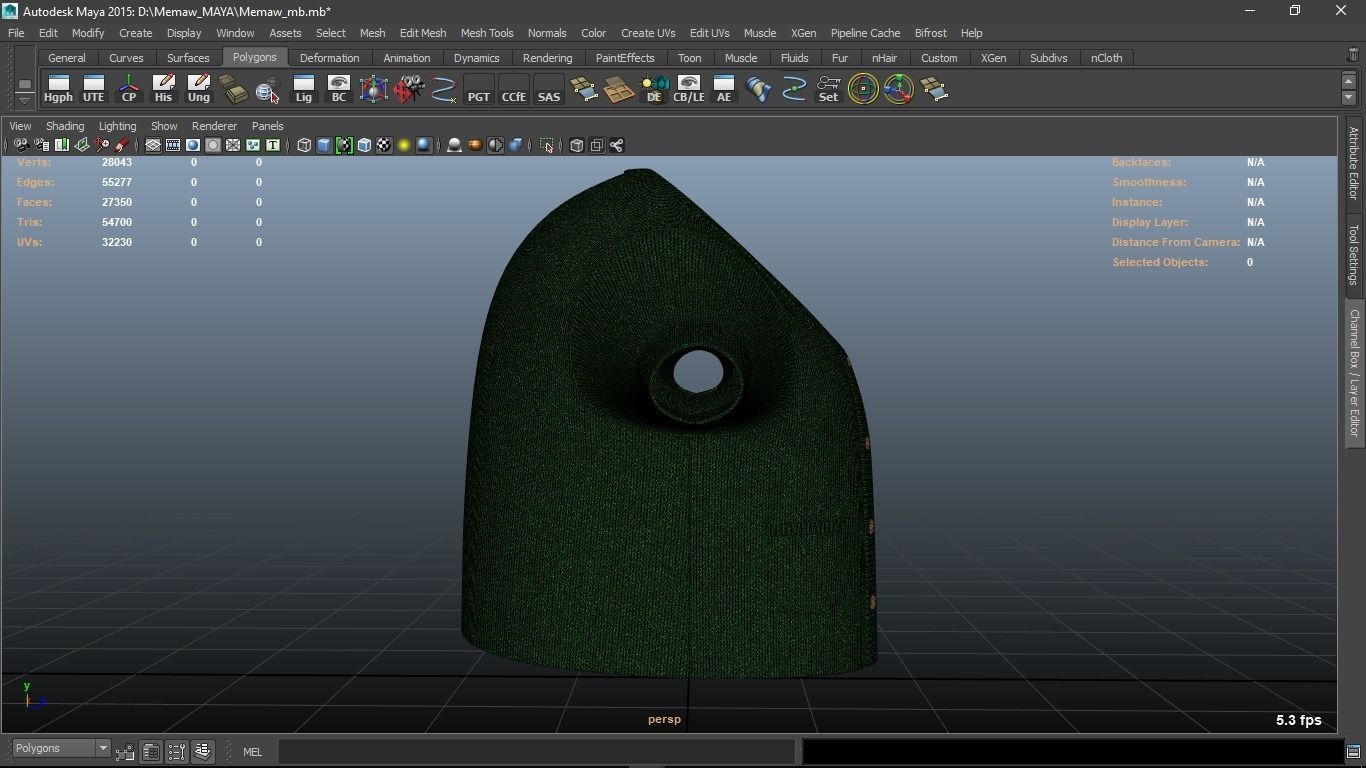Open the Attribute Editor side tab
Viewport: 1366px width, 768px height.
pos(1354,163)
